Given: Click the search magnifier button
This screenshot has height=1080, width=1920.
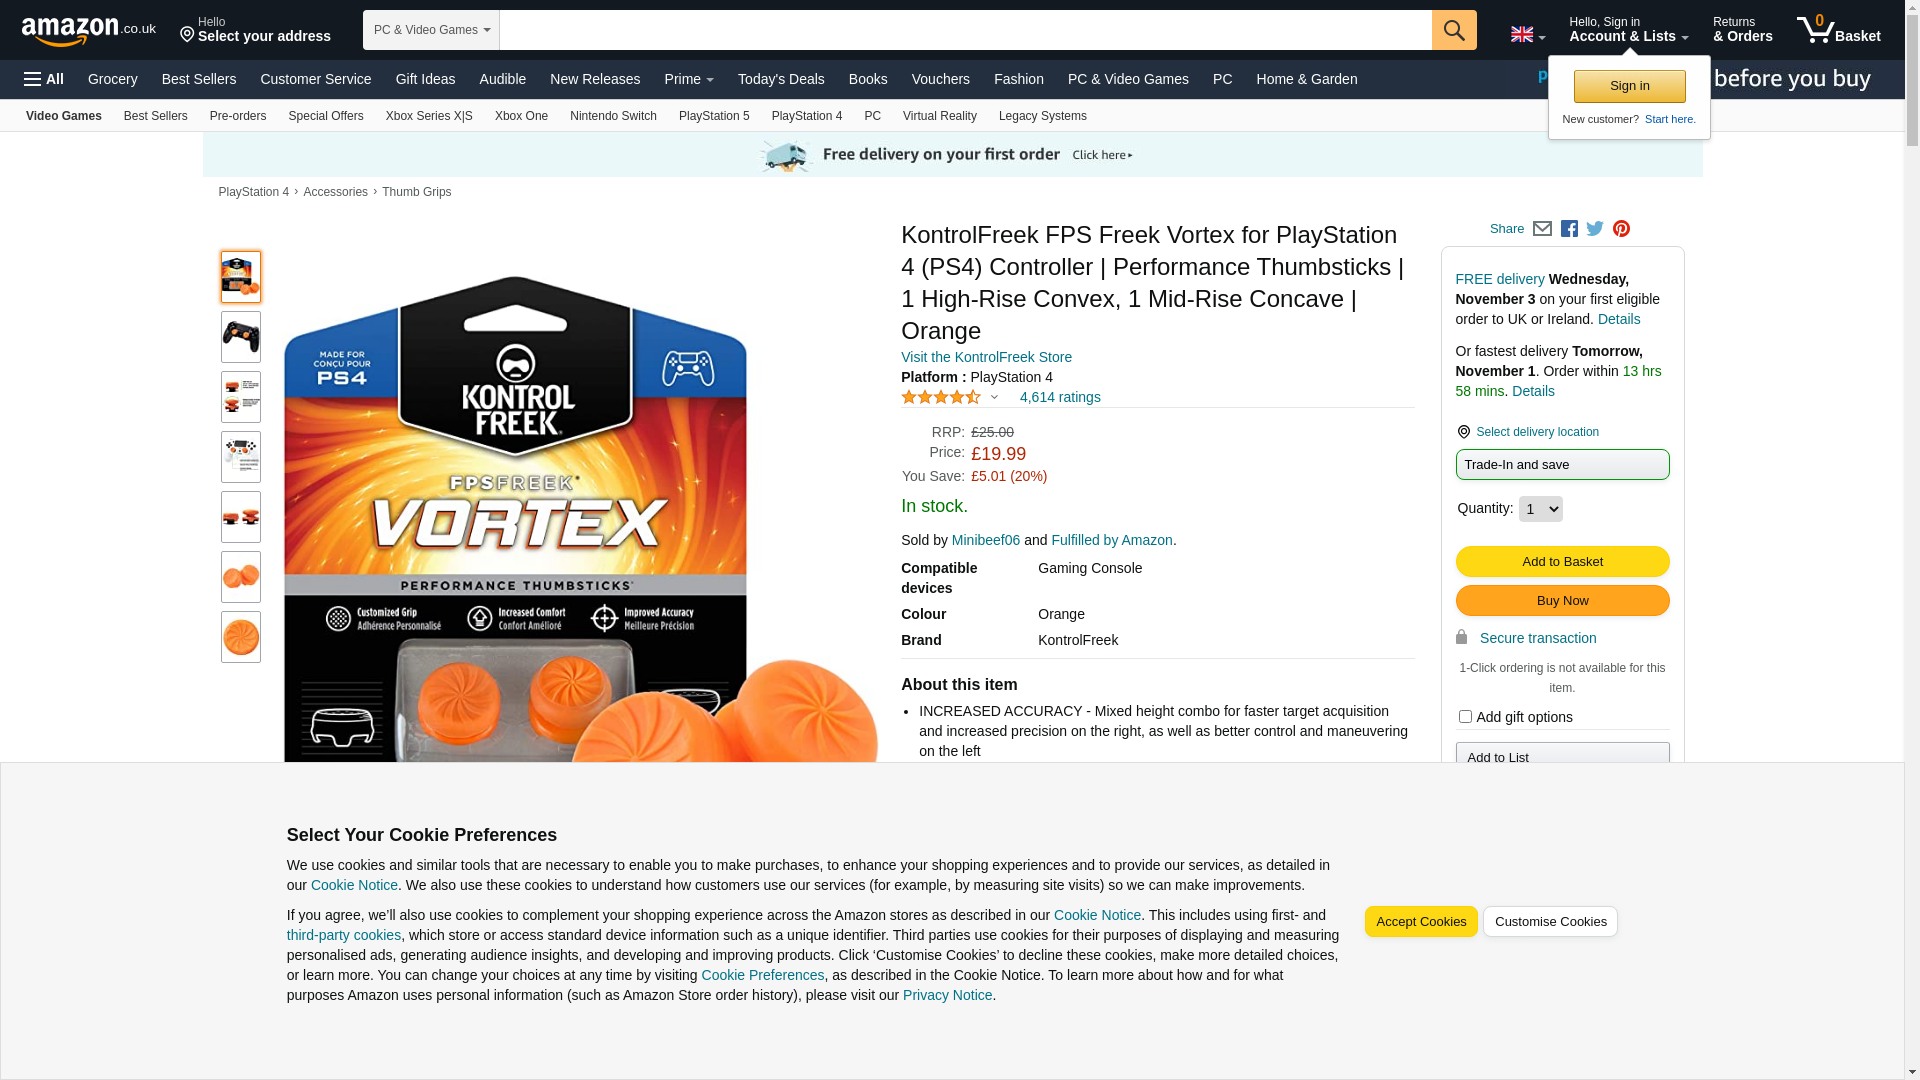Looking at the screenshot, I should point(1454,30).
